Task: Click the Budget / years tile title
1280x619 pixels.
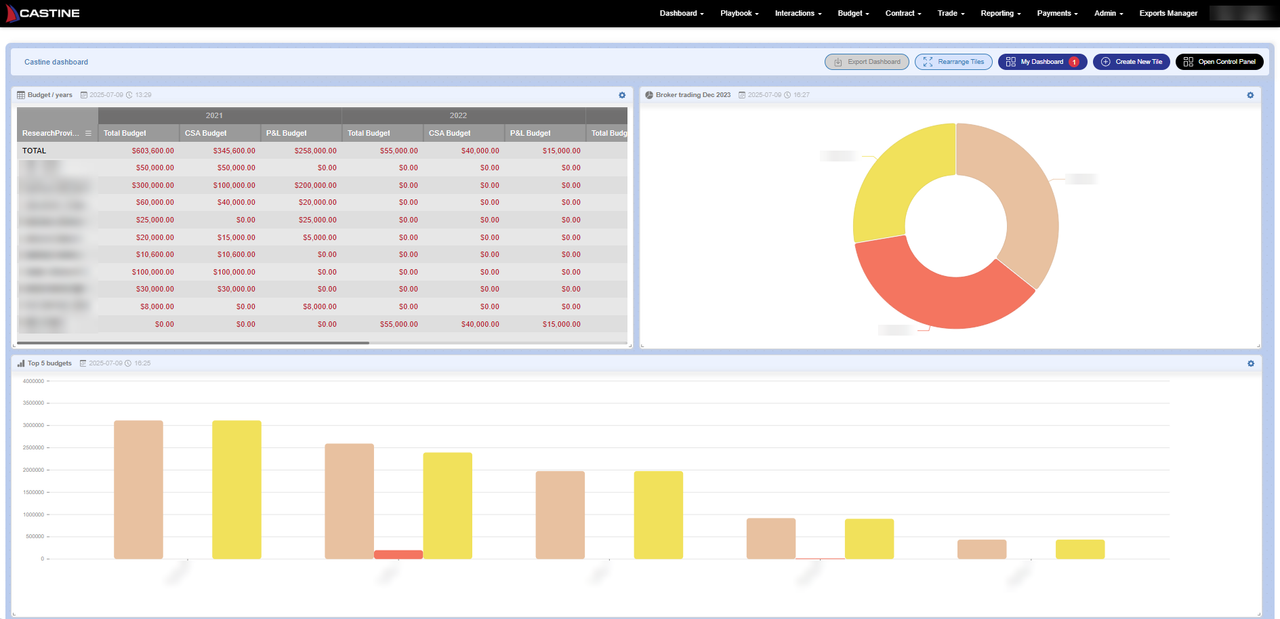Action: pos(50,95)
